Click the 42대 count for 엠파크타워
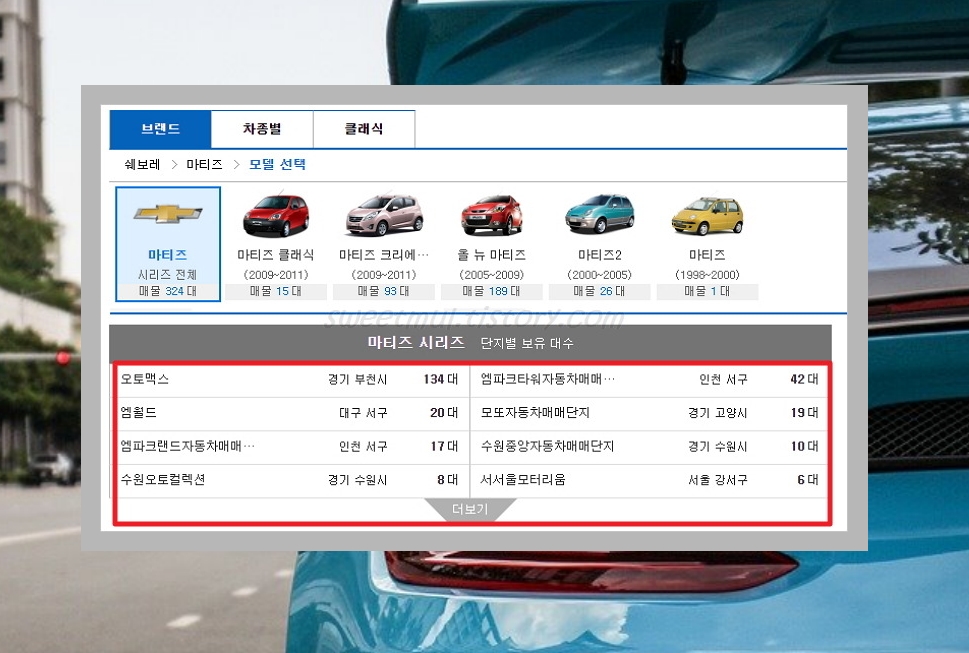This screenshot has width=969, height=653. point(804,379)
